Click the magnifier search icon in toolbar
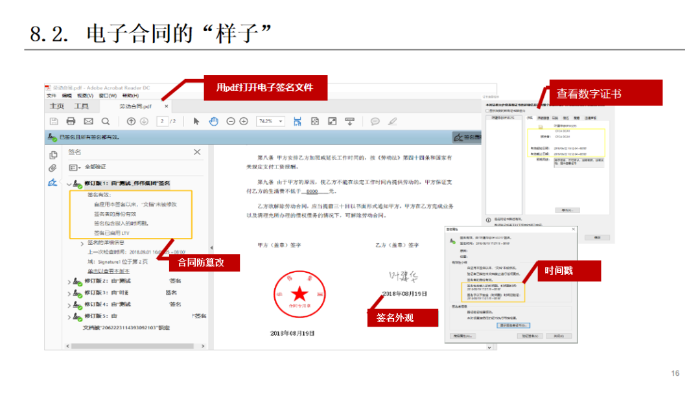 [105, 121]
